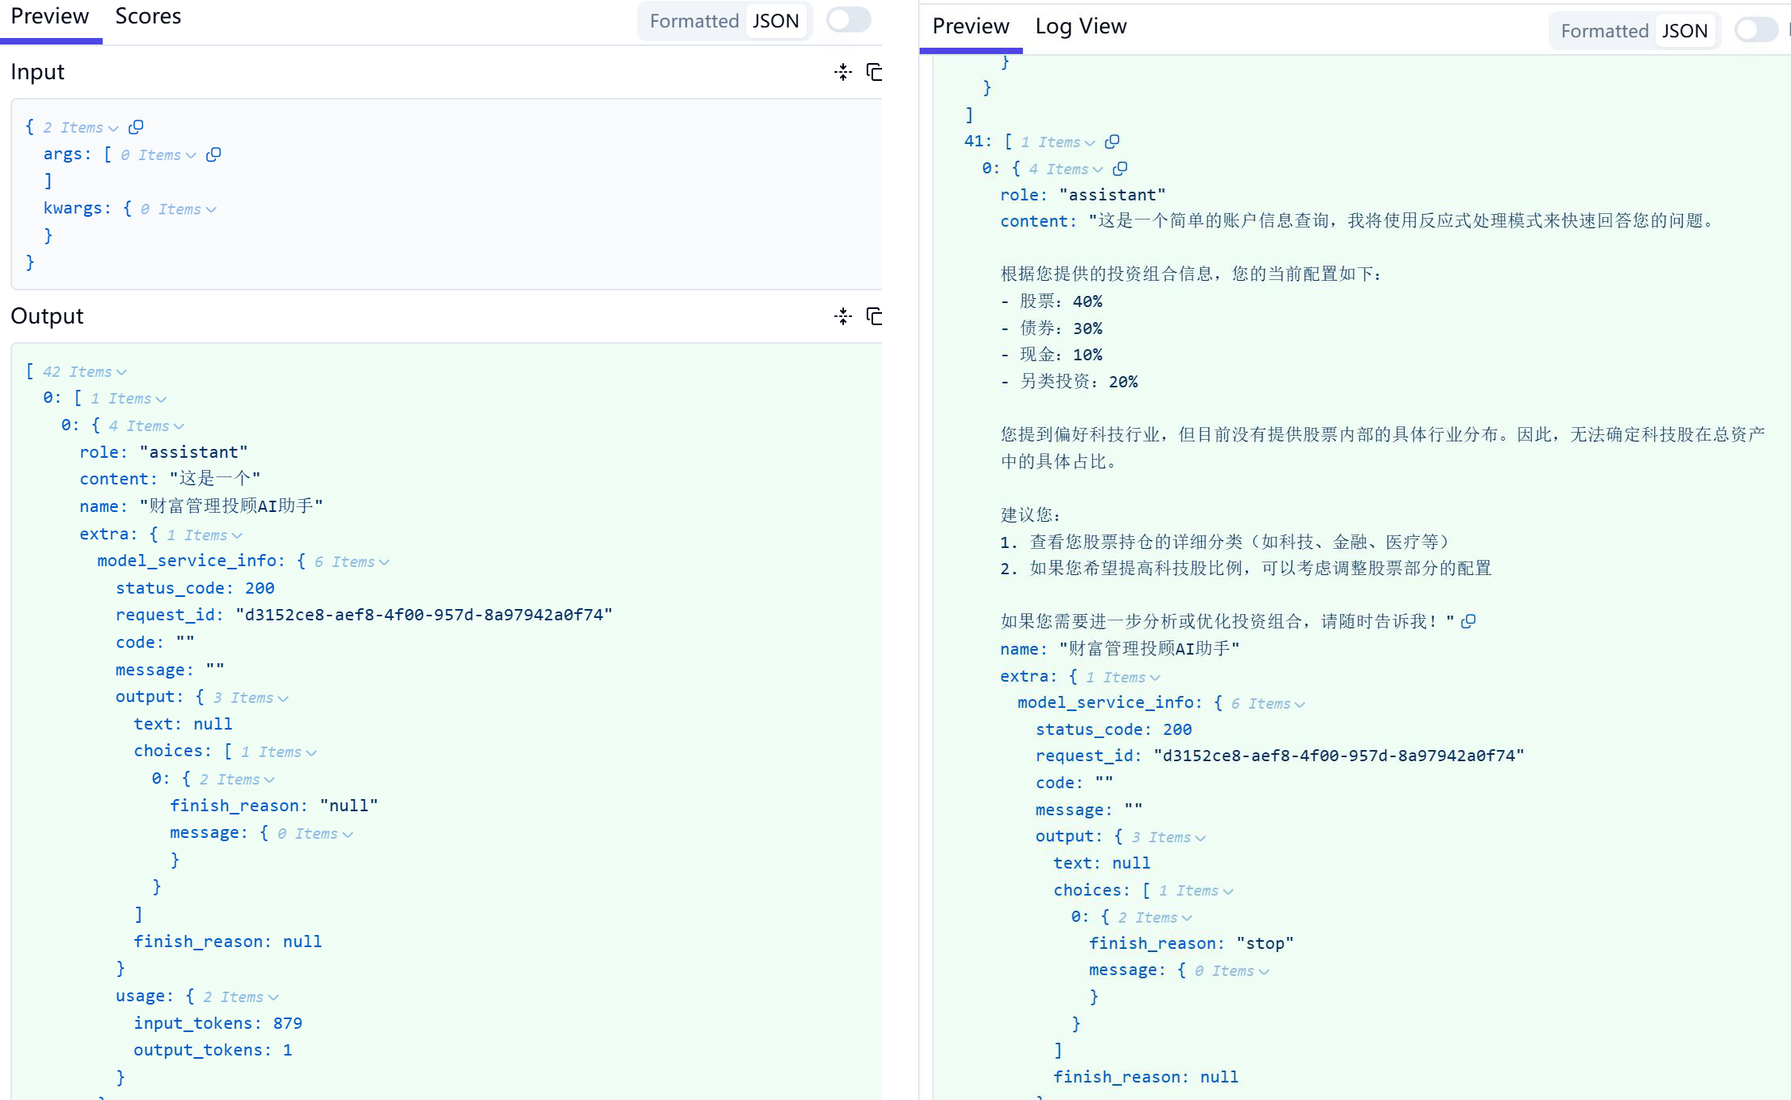Collapse right message 0 Items object
Image resolution: width=1791 pixels, height=1100 pixels.
pyautogui.click(x=1263, y=971)
